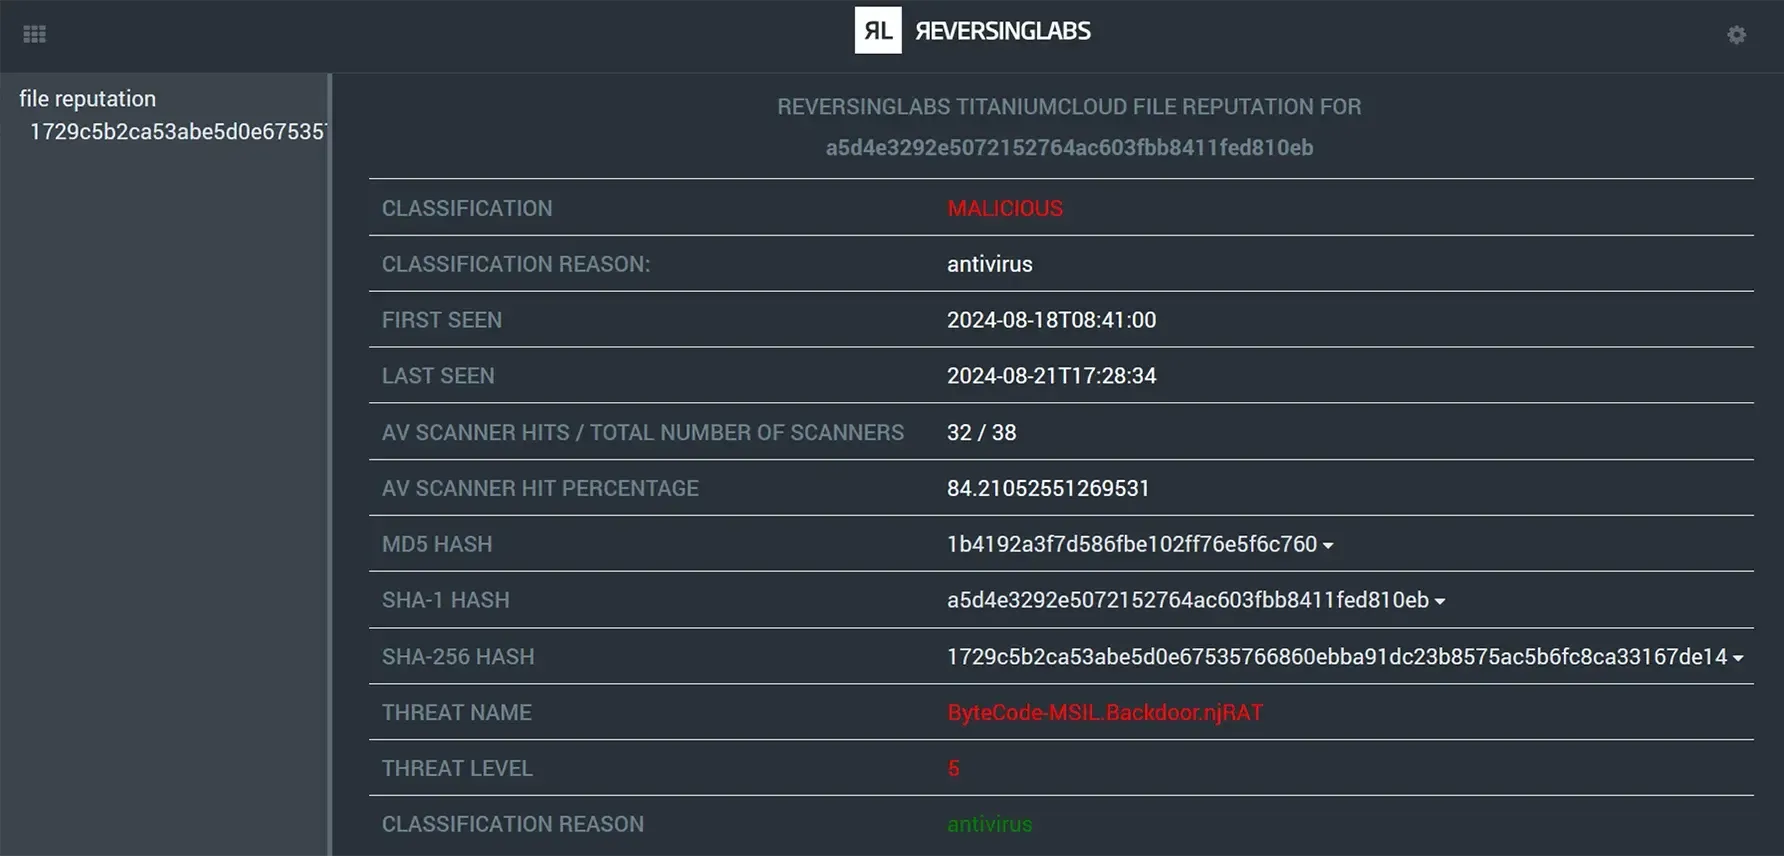Expand the SHA-1 hash dropdown arrow

pyautogui.click(x=1439, y=601)
